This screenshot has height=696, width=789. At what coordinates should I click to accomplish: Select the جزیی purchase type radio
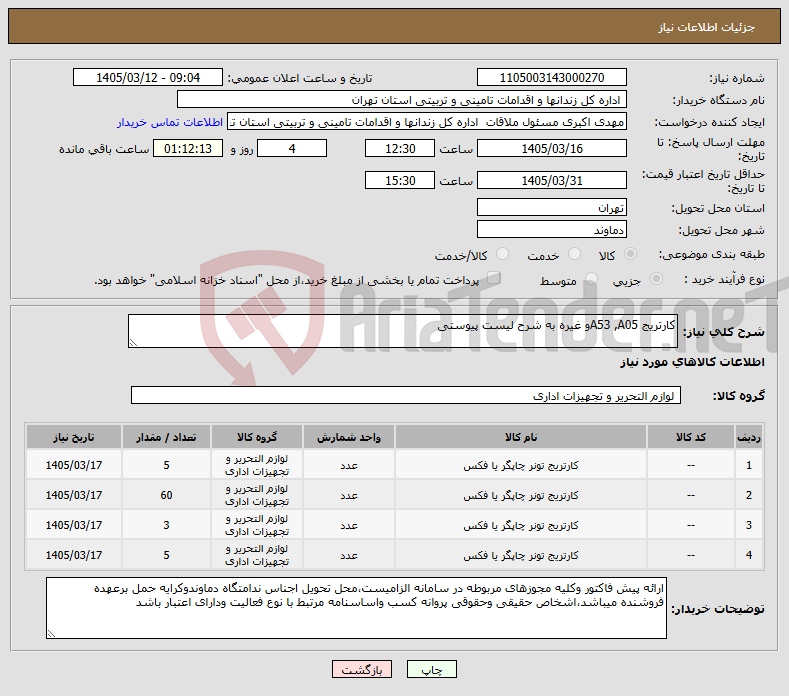[x=656, y=279]
